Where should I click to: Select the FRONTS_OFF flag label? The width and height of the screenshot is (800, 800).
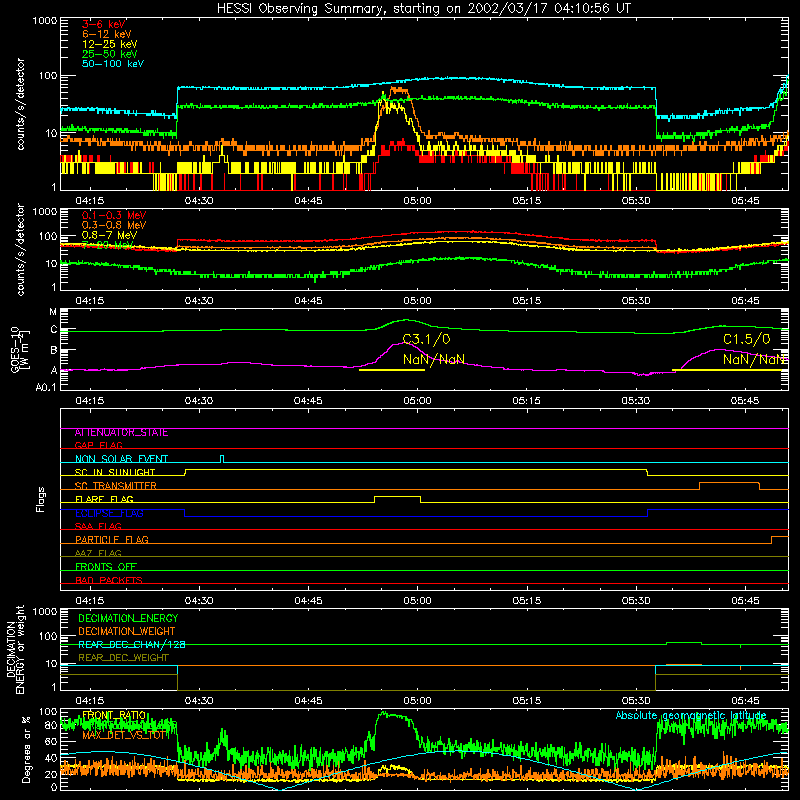[x=106, y=566]
